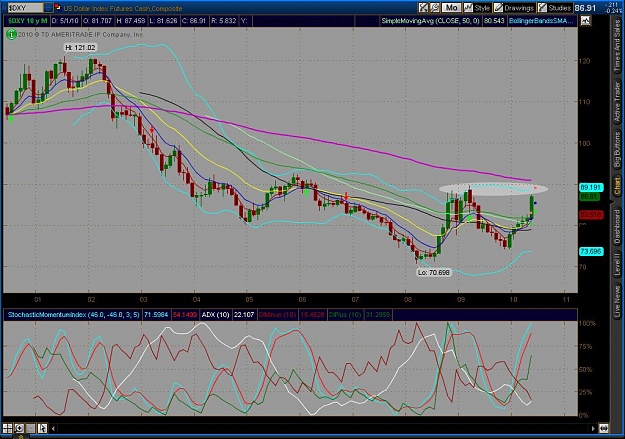The image size is (625, 439).
Task: Click the Lo: 70.698 low label
Action: pyautogui.click(x=434, y=272)
